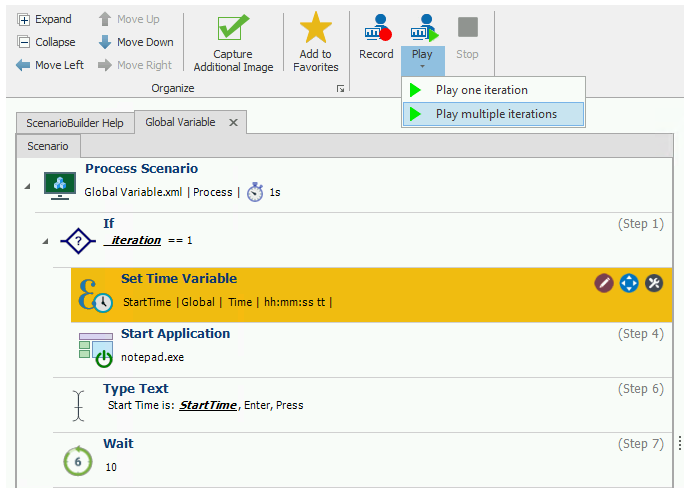This screenshot has height=492, width=688.
Task: Edit Set Time Variable with pencil icon
Action: 604,283
